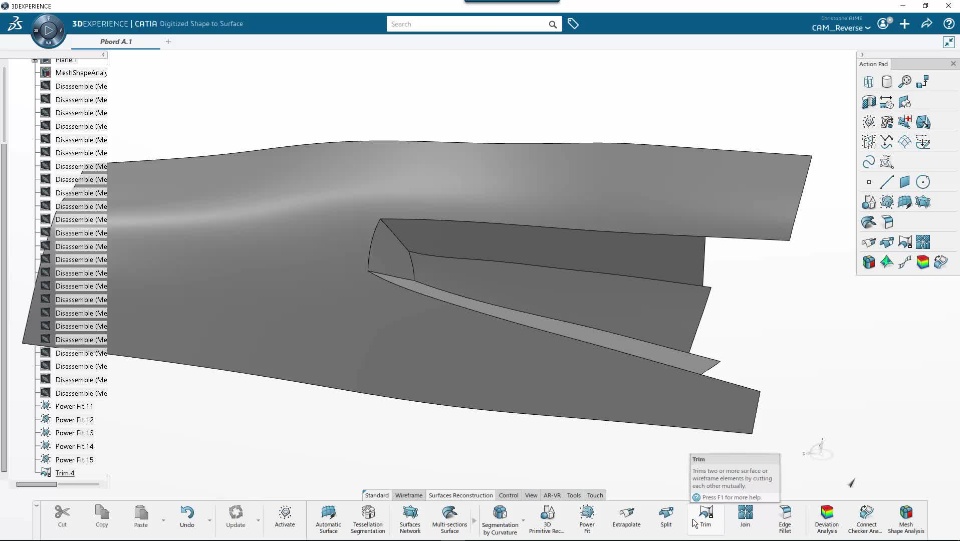Open the CAM_Reverse role dropdown
Viewport: 960px width, 541px height.
point(841,28)
